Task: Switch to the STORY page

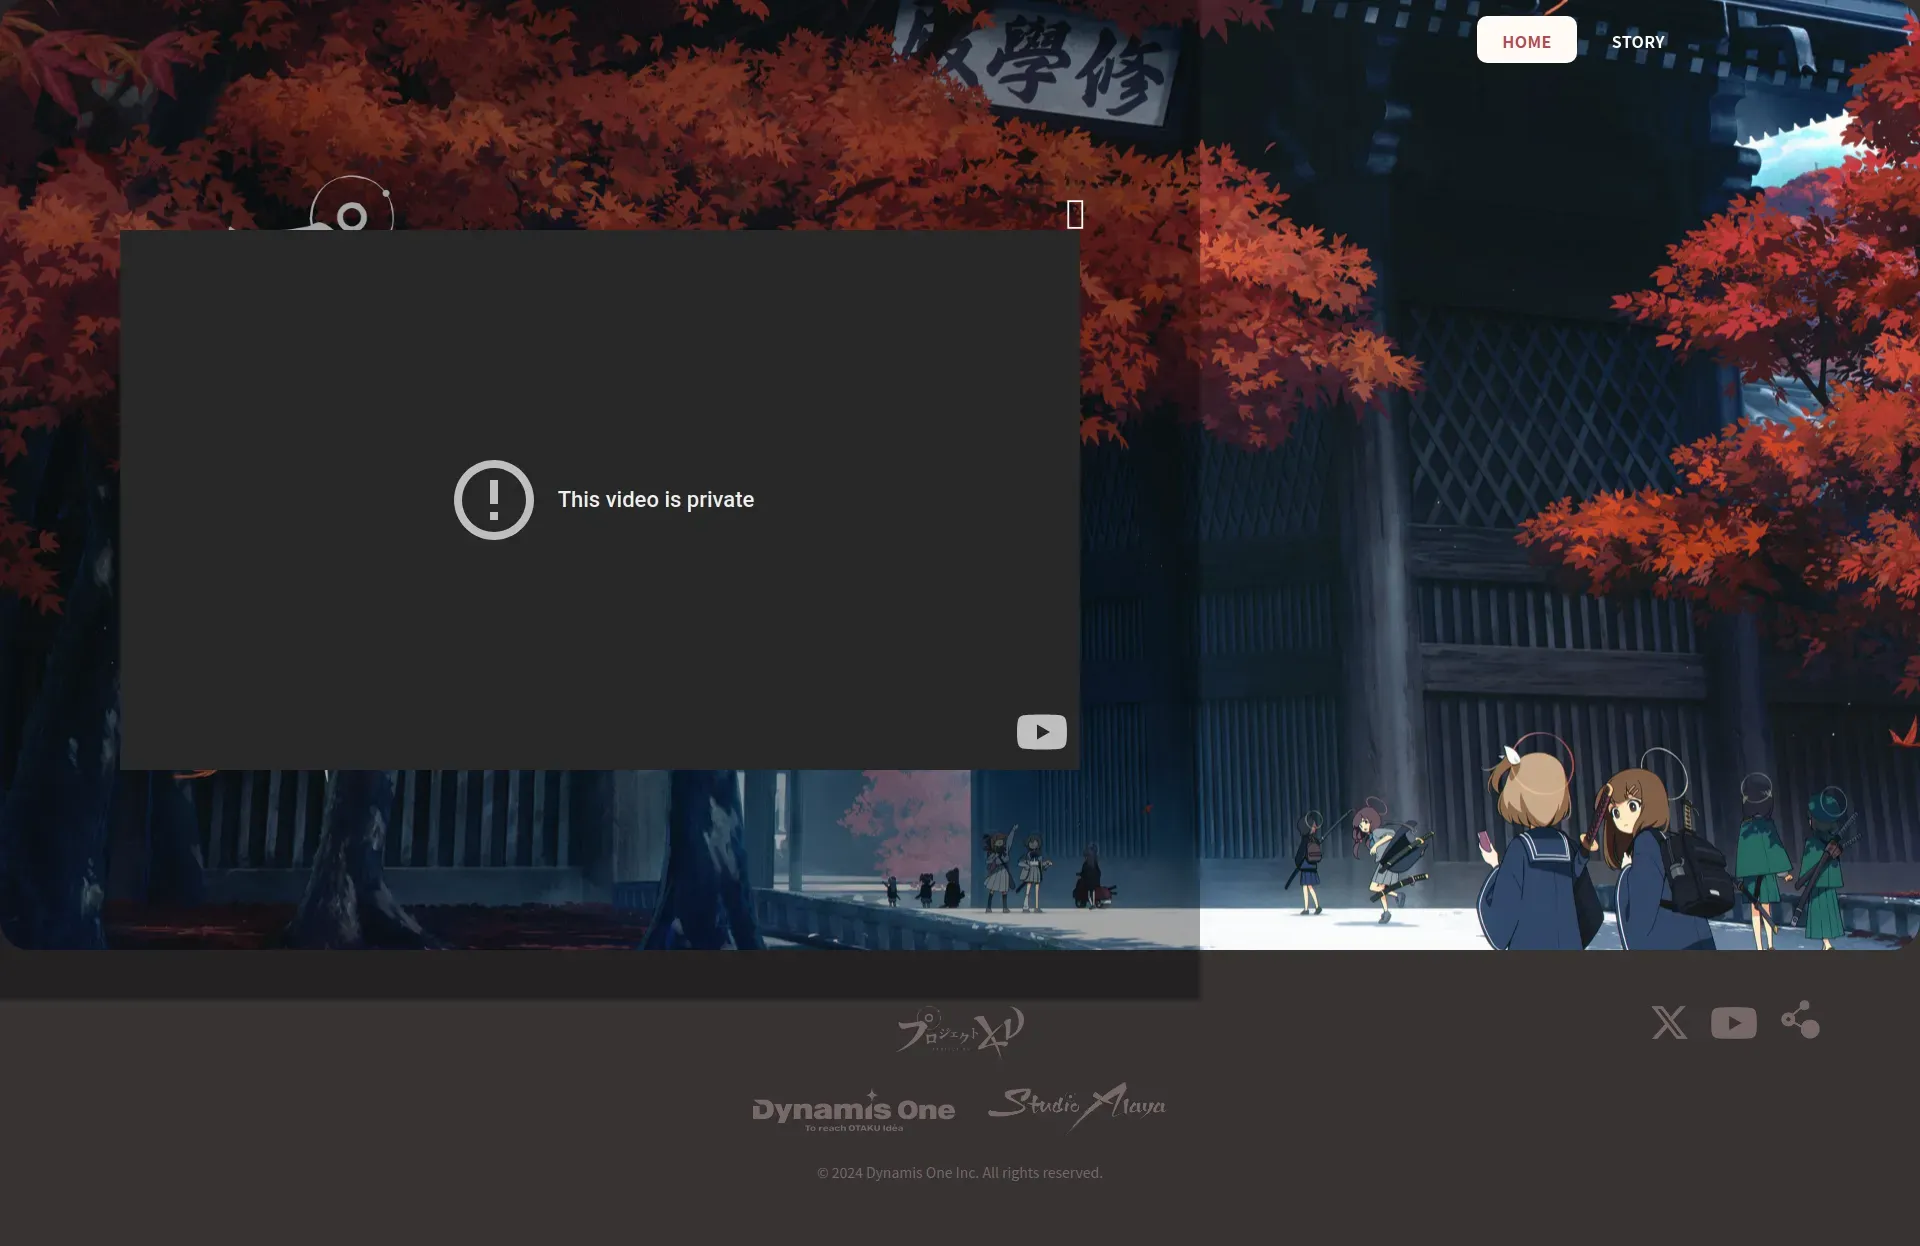Action: [1638, 42]
